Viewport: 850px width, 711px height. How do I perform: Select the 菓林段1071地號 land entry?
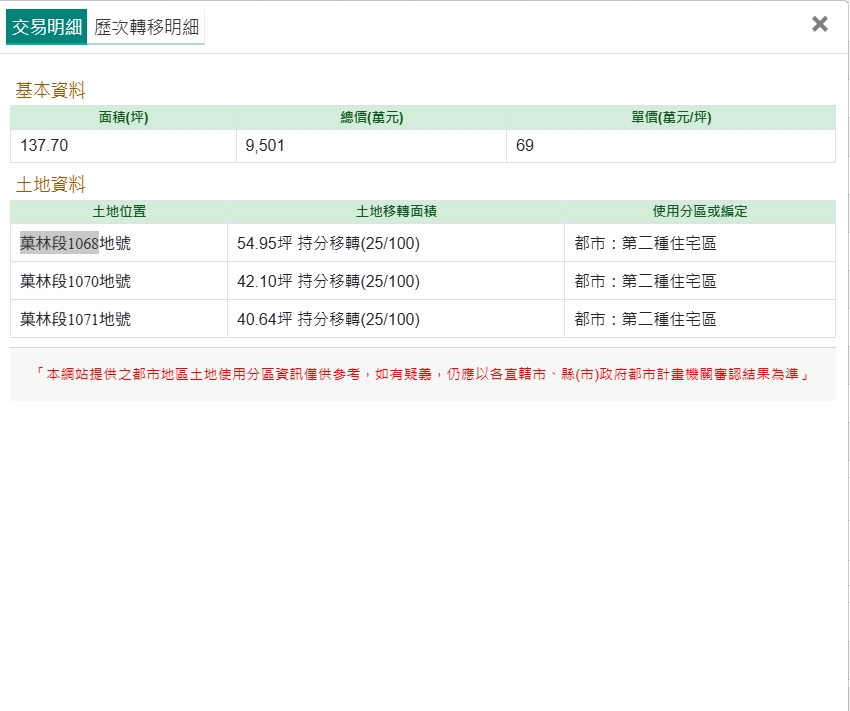coord(75,320)
